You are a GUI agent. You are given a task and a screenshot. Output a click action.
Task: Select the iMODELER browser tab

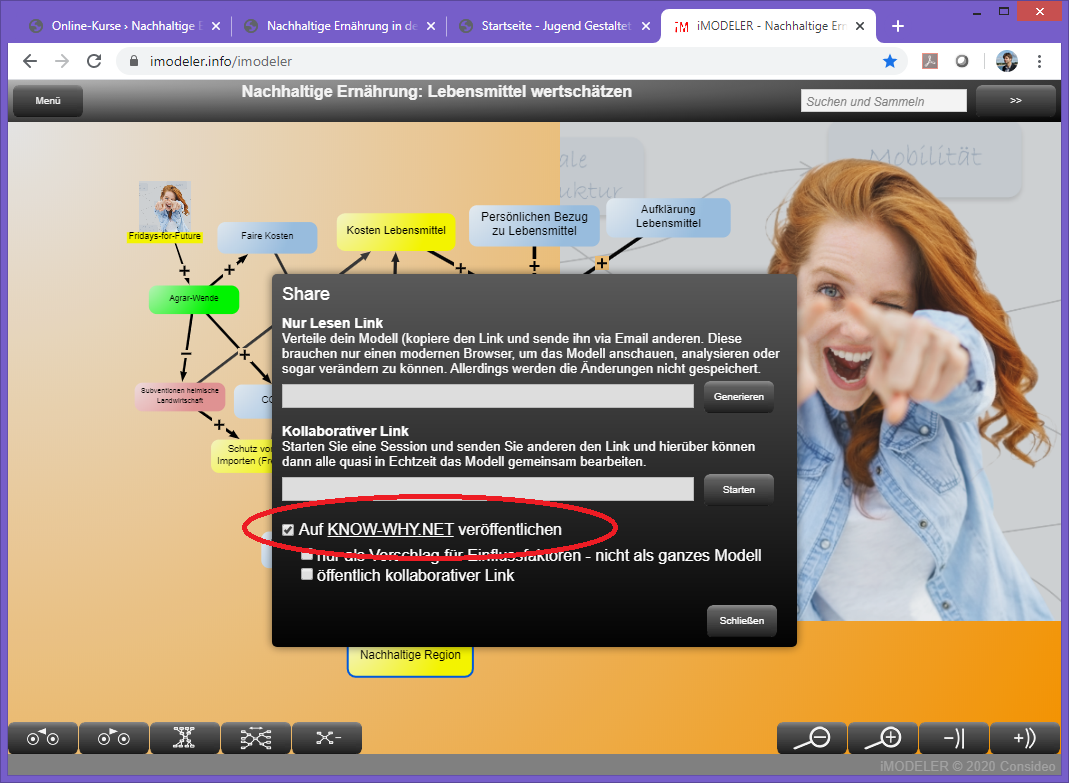pyautogui.click(x=769, y=26)
